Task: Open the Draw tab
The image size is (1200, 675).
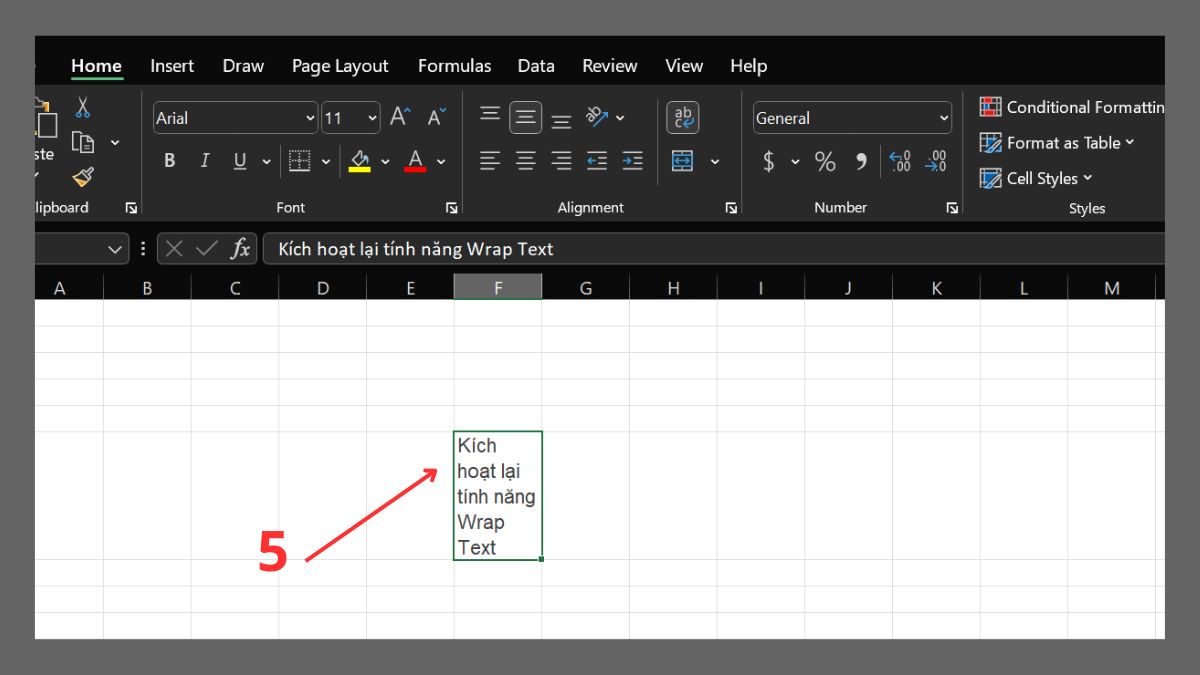Action: pos(242,66)
